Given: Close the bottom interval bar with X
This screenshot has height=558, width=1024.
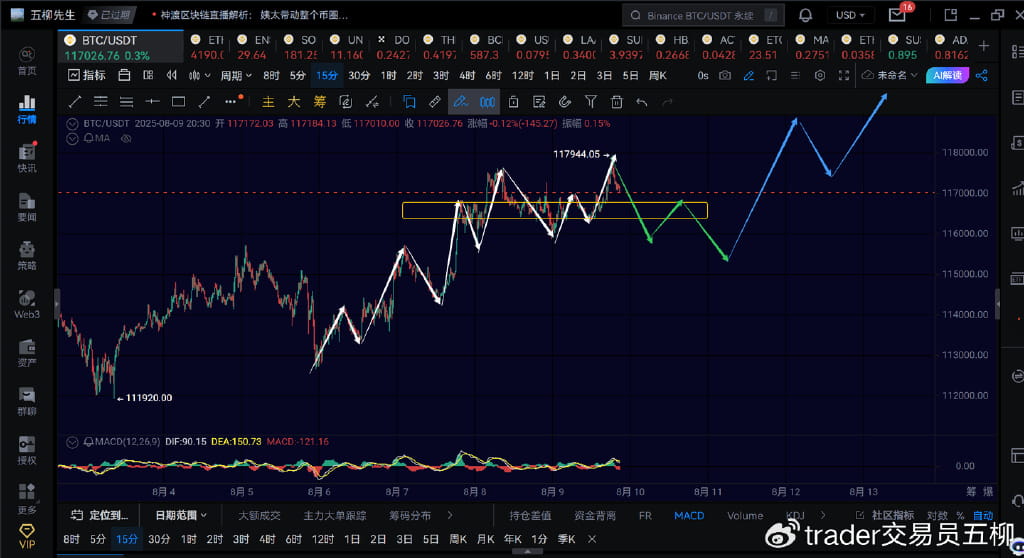Looking at the screenshot, I should pos(592,539).
